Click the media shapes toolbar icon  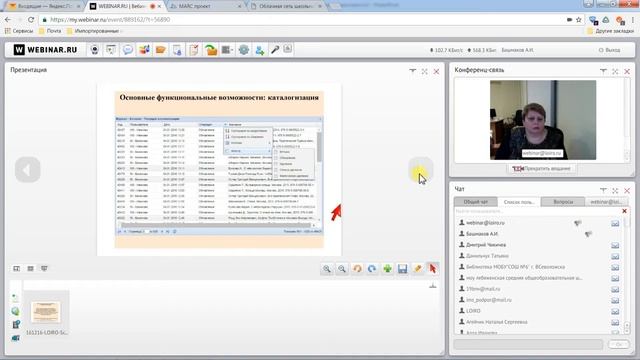pyautogui.click(x=144, y=50)
